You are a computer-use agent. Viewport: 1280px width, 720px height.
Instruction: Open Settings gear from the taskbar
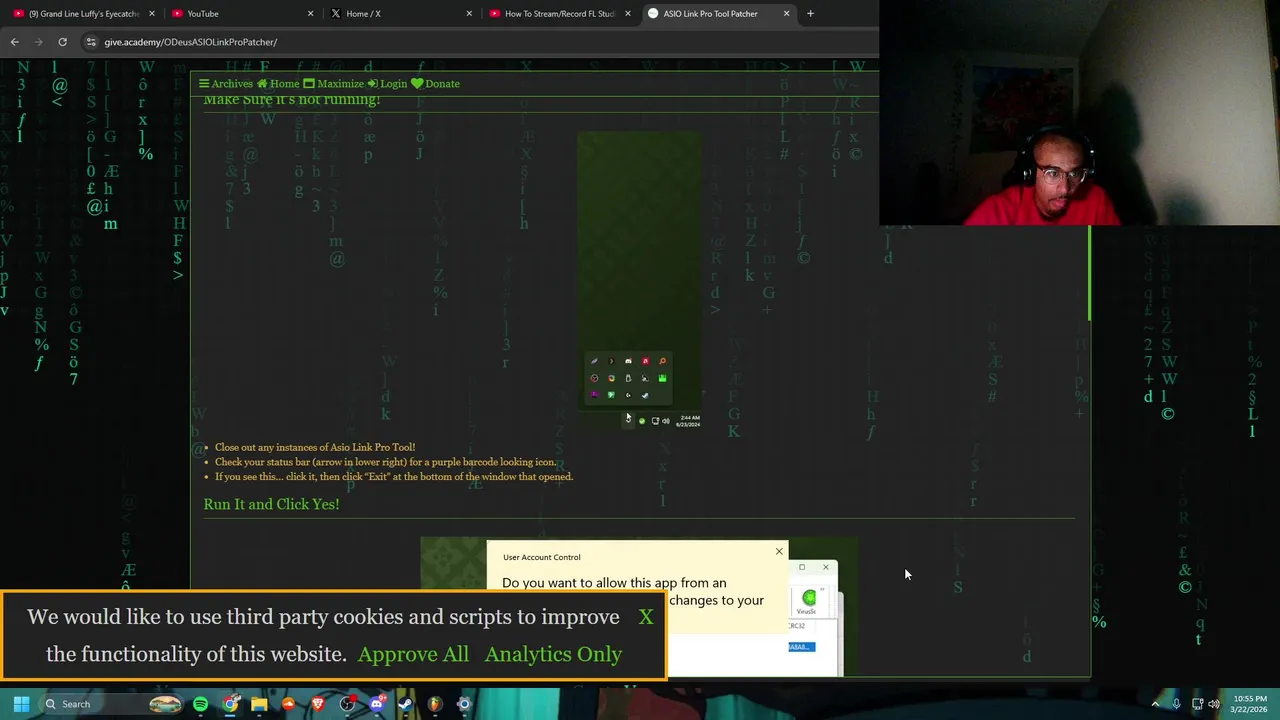tap(464, 704)
